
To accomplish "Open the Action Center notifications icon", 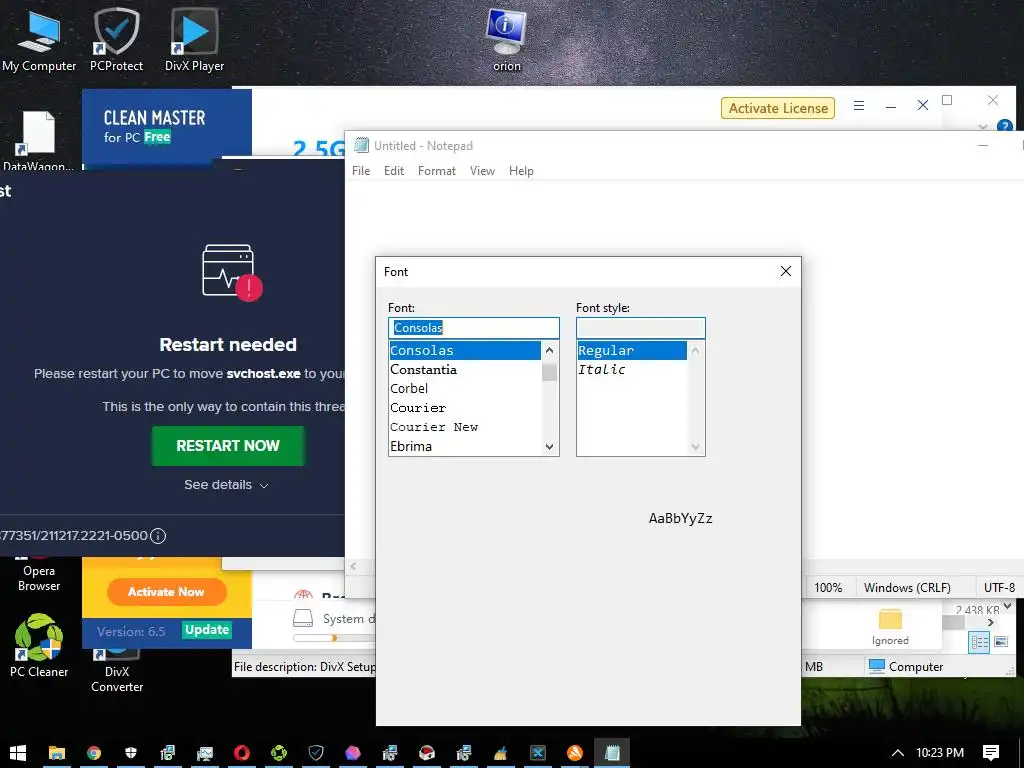I will (x=991, y=753).
